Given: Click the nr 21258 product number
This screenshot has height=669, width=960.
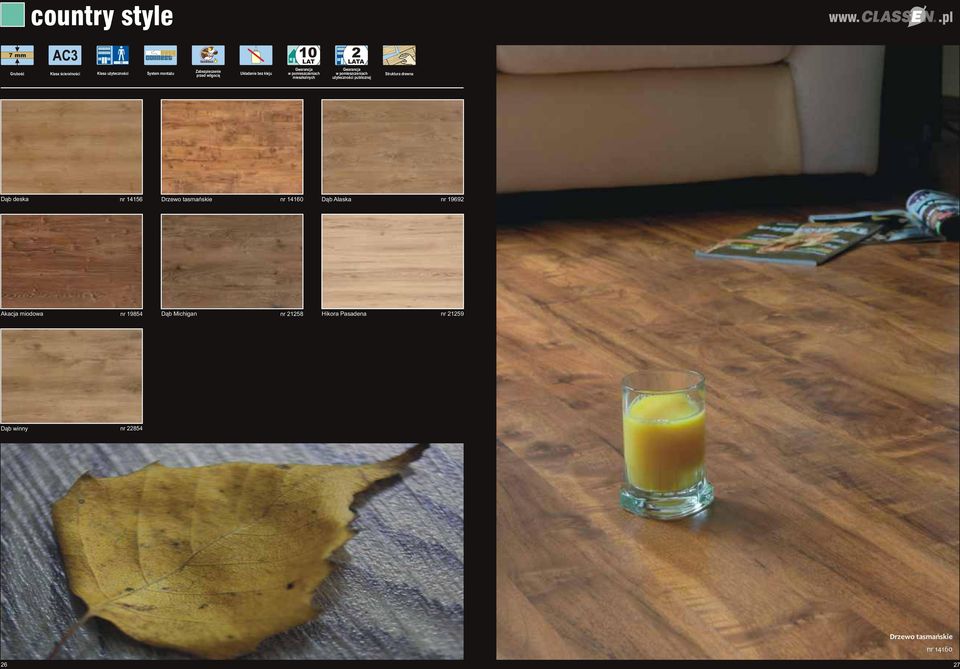Looking at the screenshot, I should tap(291, 314).
